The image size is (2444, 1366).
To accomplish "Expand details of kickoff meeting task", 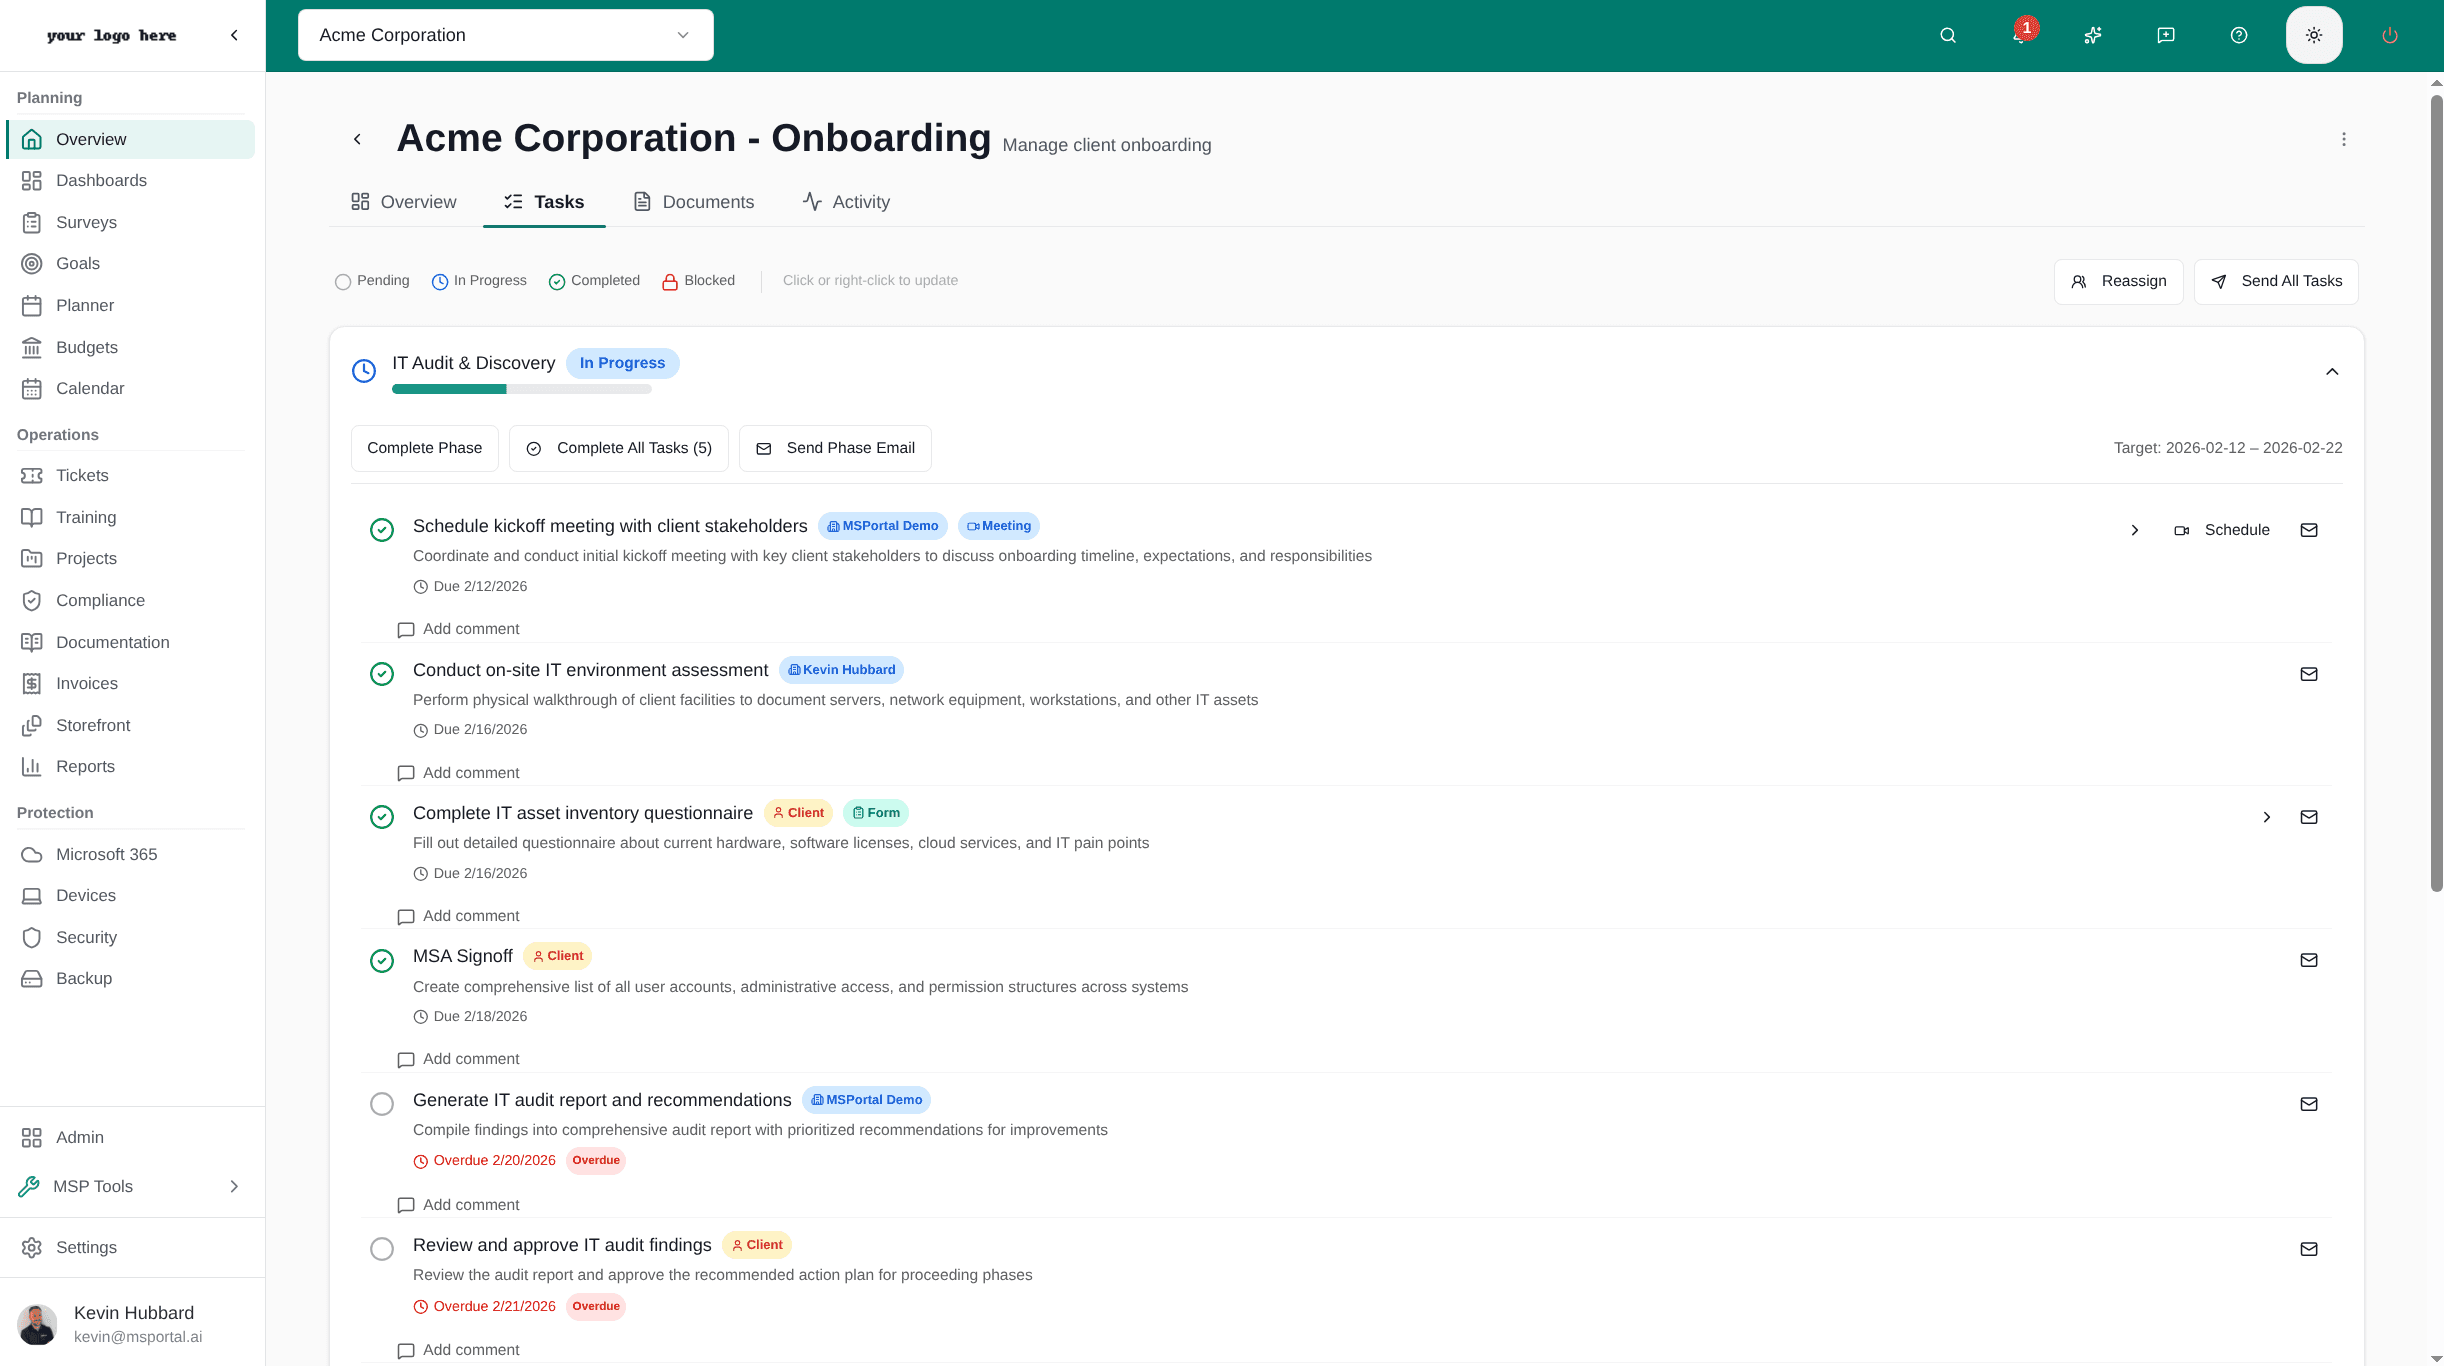I will pyautogui.click(x=2135, y=530).
